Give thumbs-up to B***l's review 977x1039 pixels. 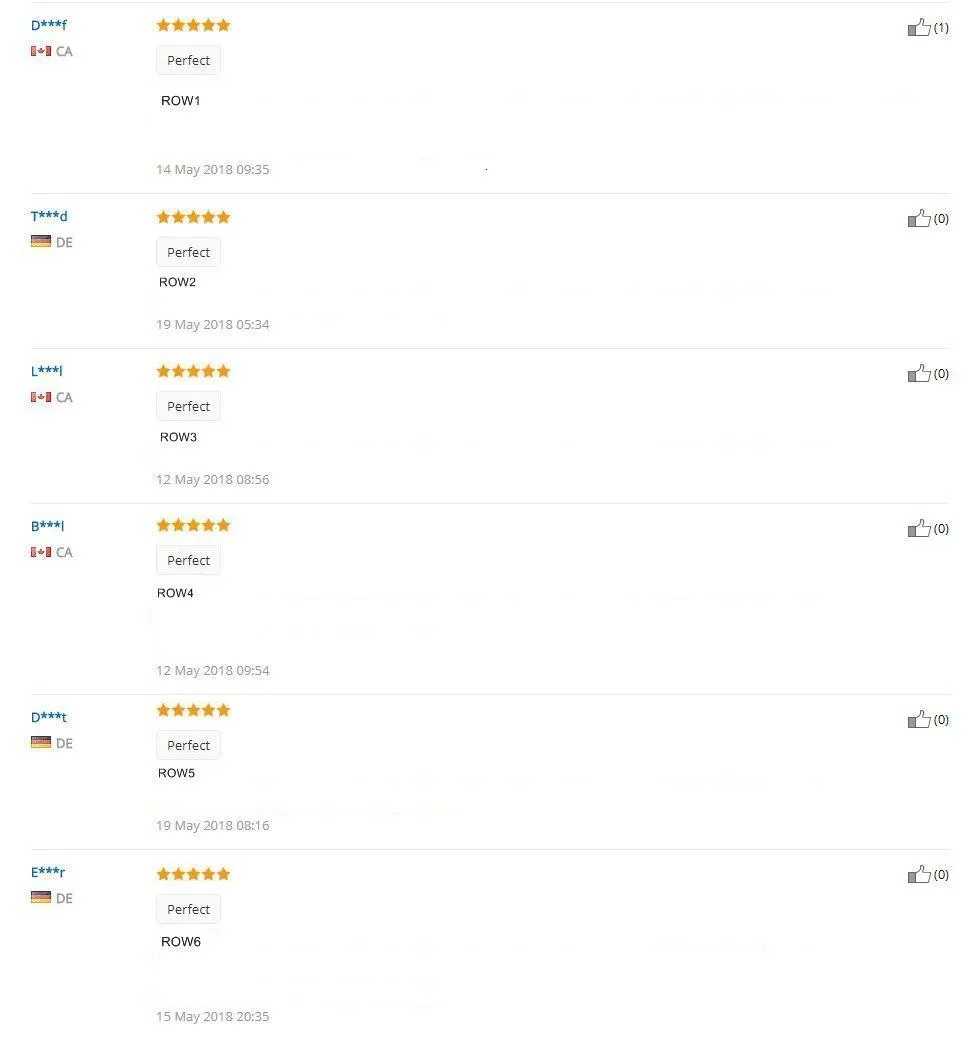(919, 528)
